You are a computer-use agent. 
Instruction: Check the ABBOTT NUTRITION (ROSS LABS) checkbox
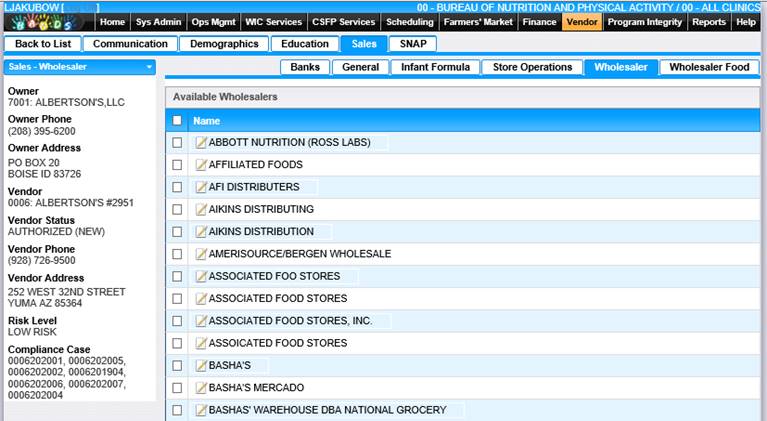pos(177,142)
